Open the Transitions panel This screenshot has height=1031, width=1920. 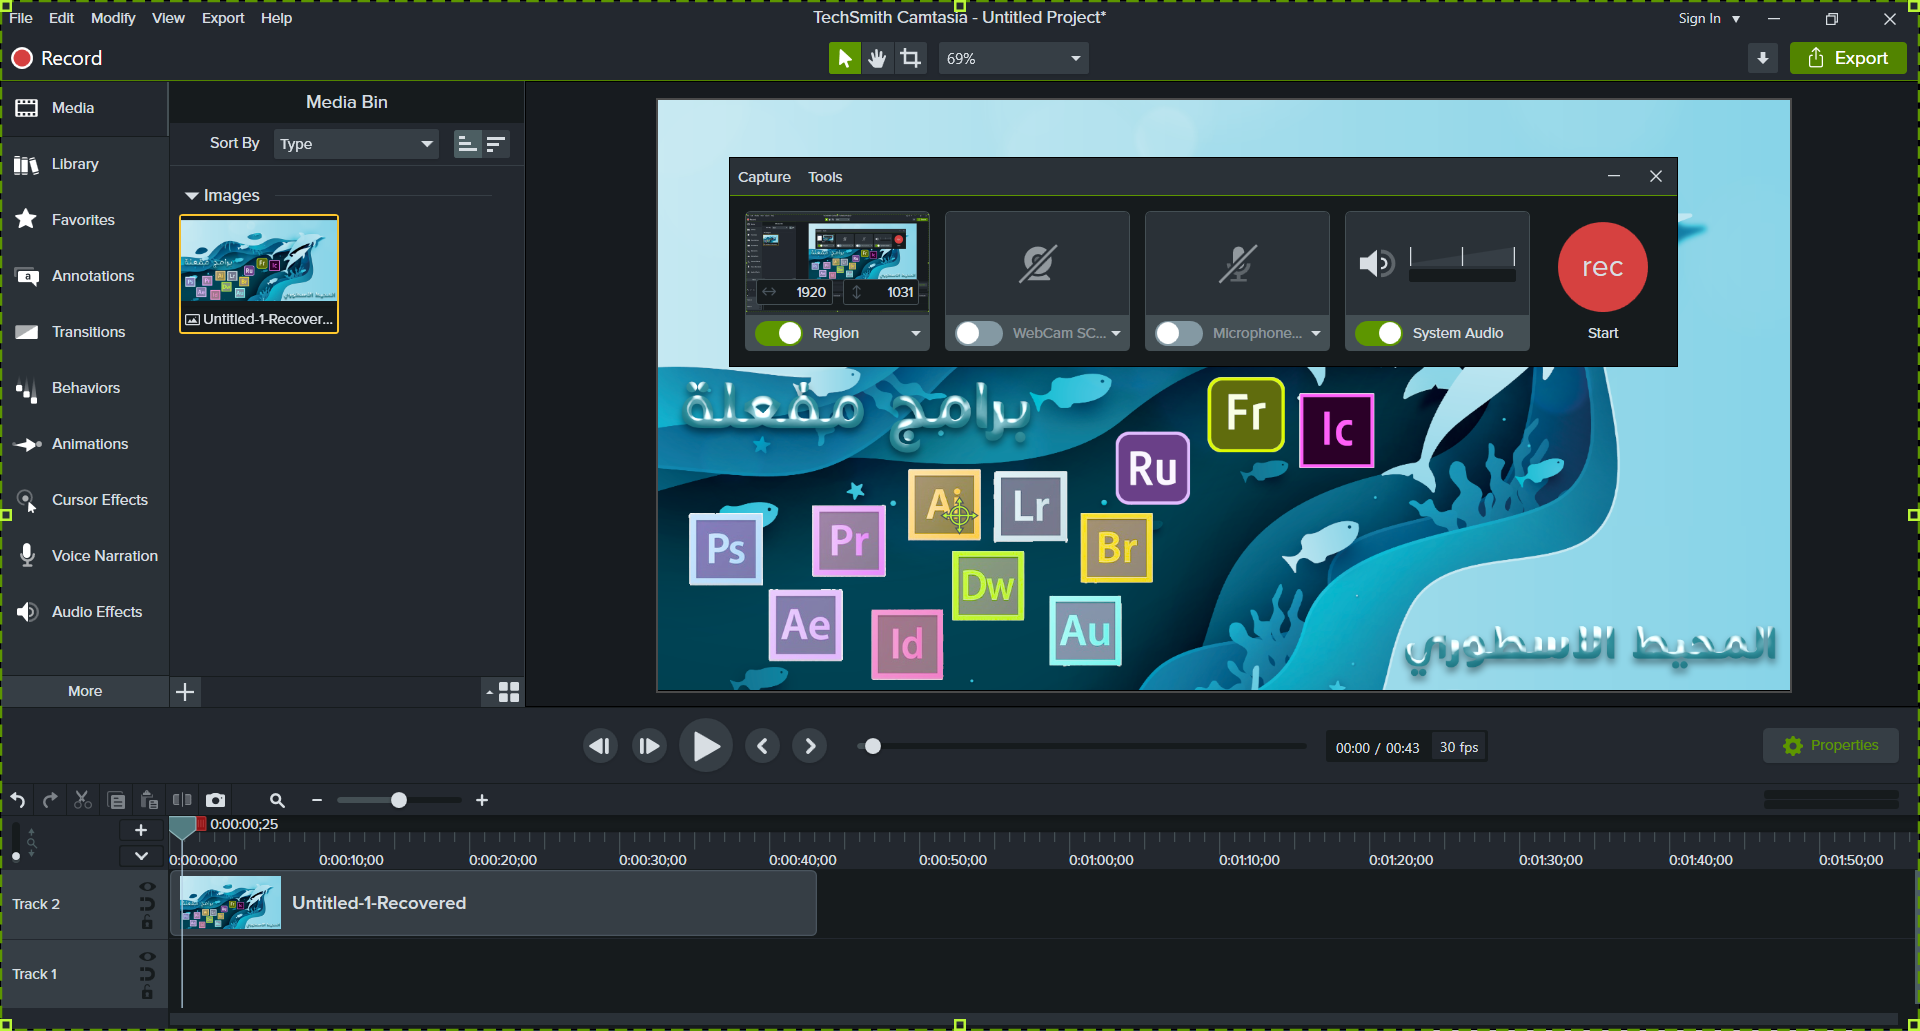[84, 332]
